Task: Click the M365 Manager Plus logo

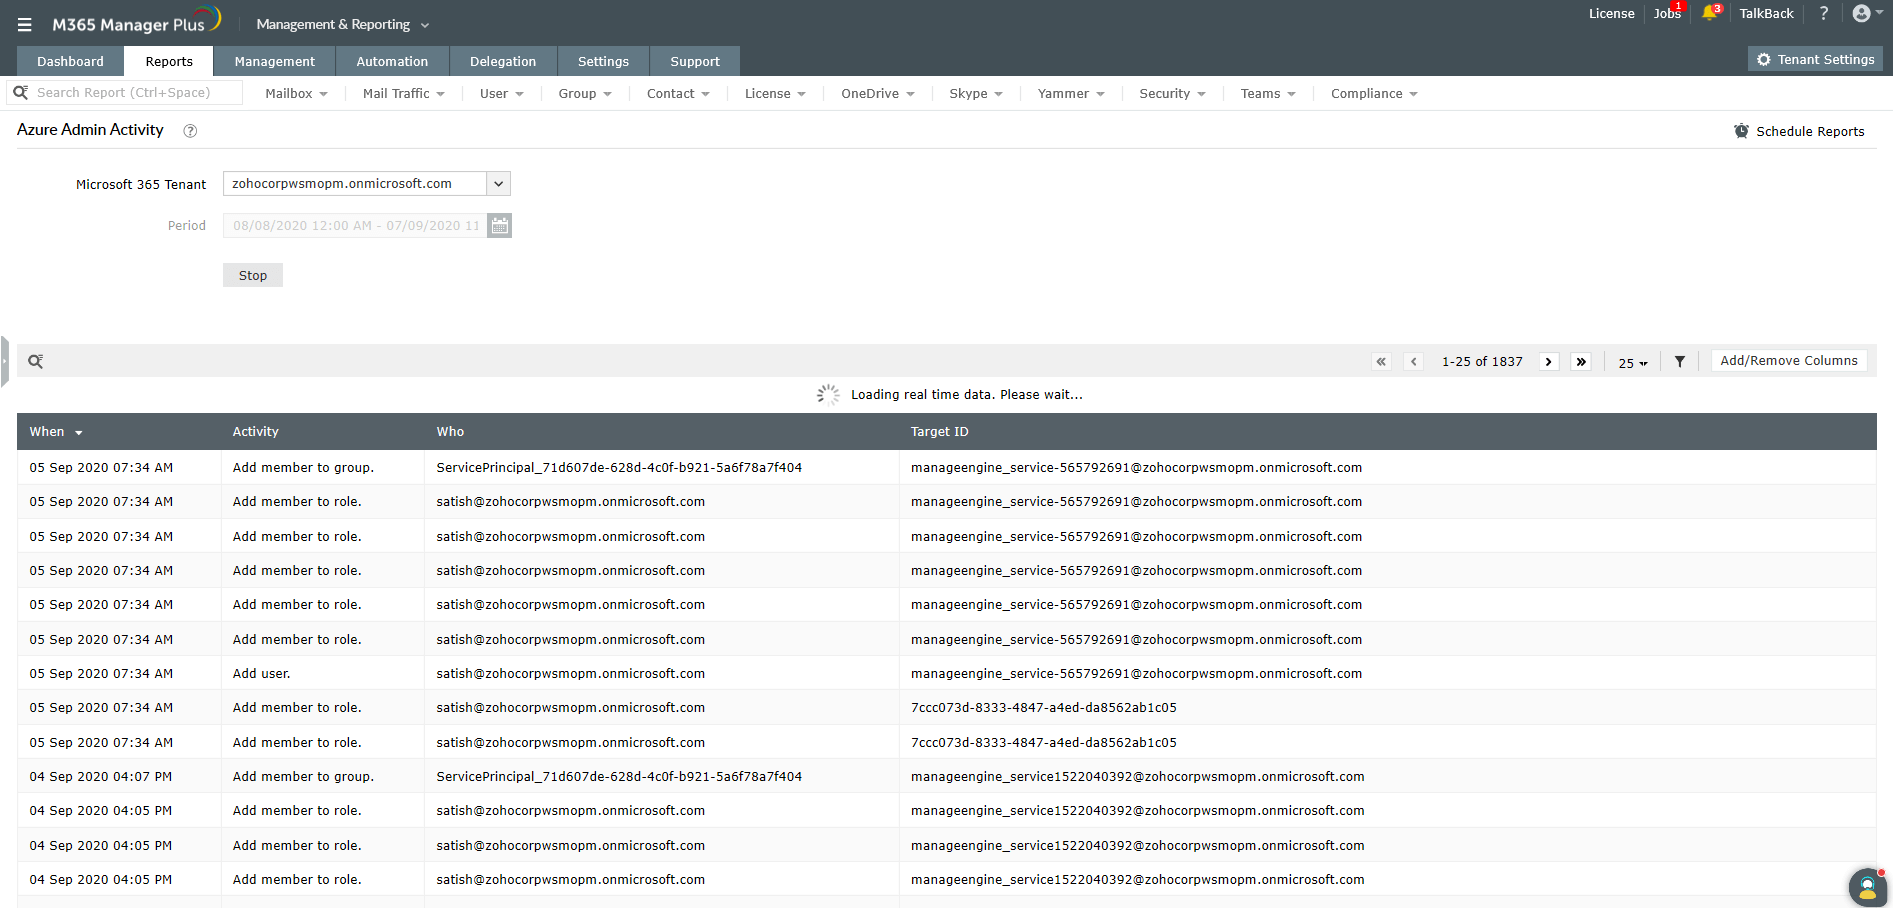Action: pos(137,22)
